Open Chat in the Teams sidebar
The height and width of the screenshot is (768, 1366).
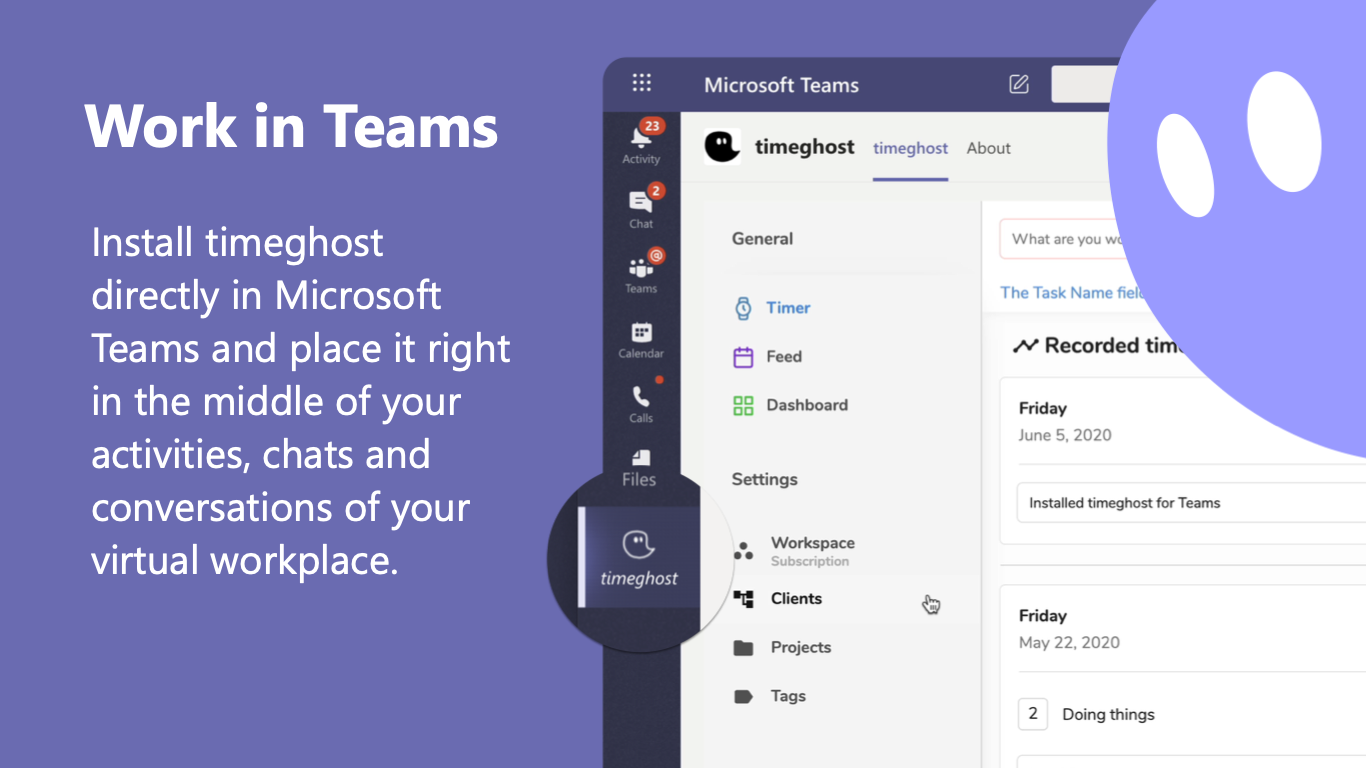click(642, 208)
